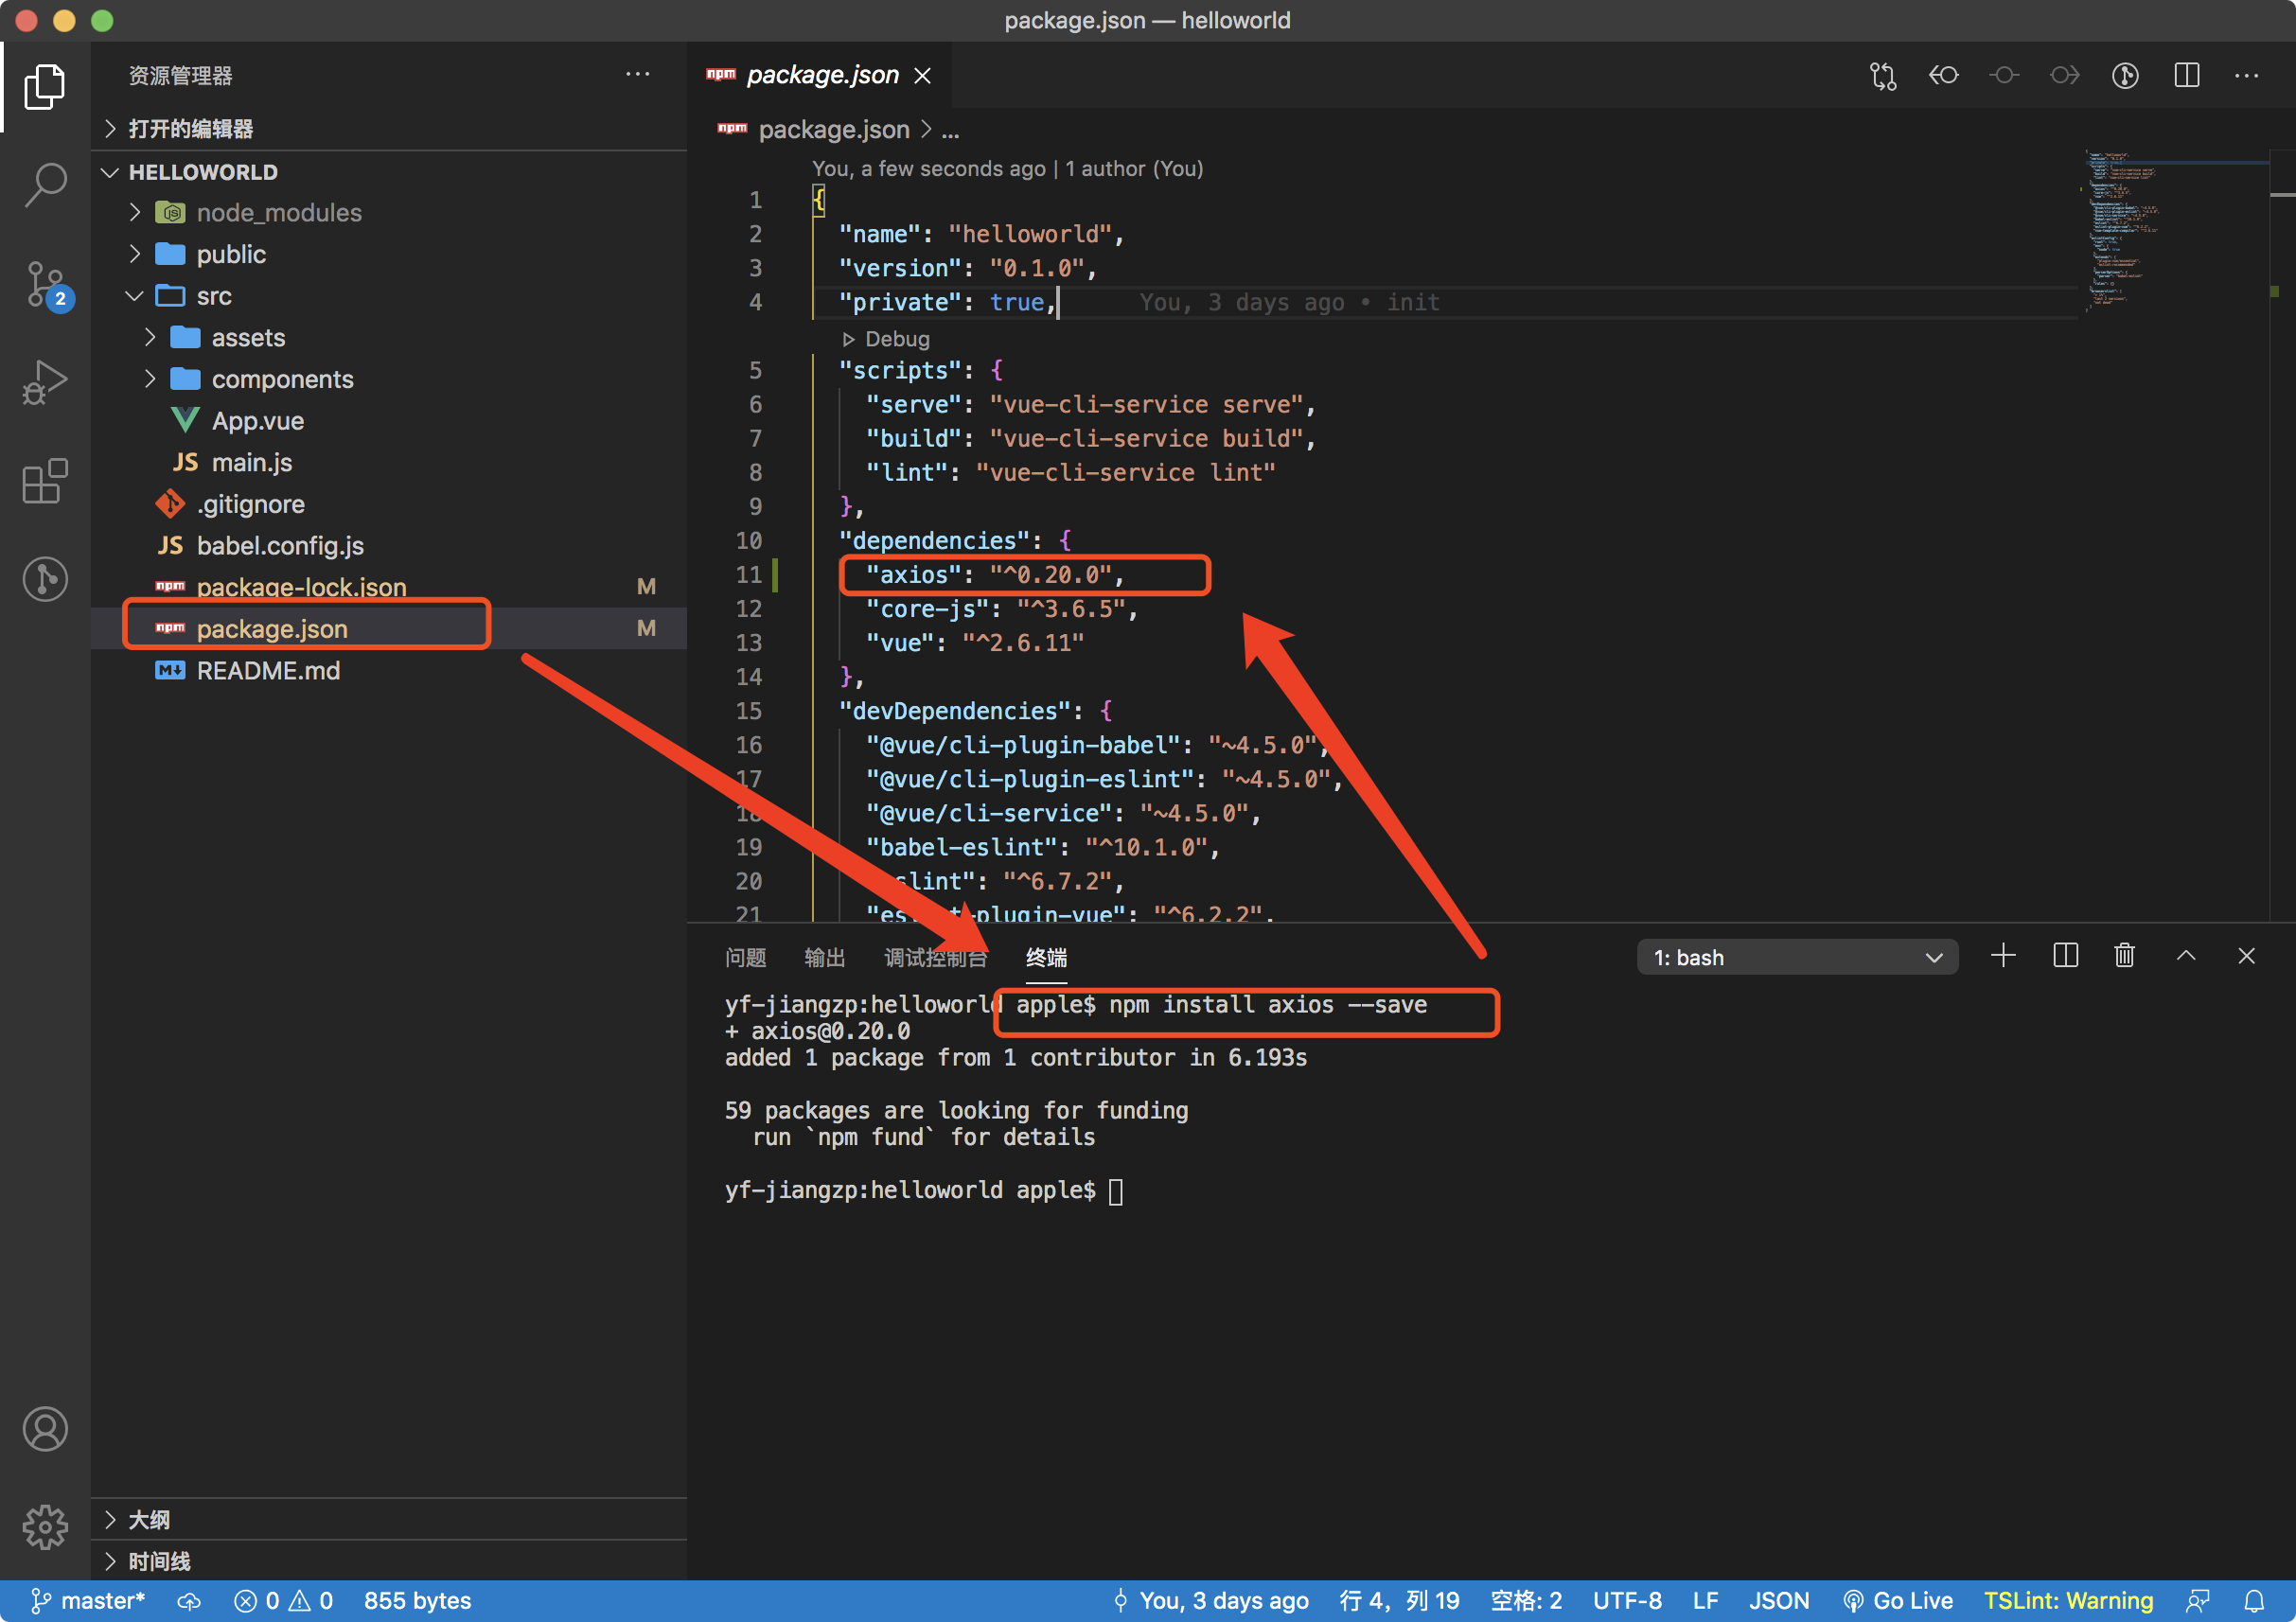This screenshot has height=1622, width=2296.
Task: Kill the terminal with trash icon
Action: 2125,956
